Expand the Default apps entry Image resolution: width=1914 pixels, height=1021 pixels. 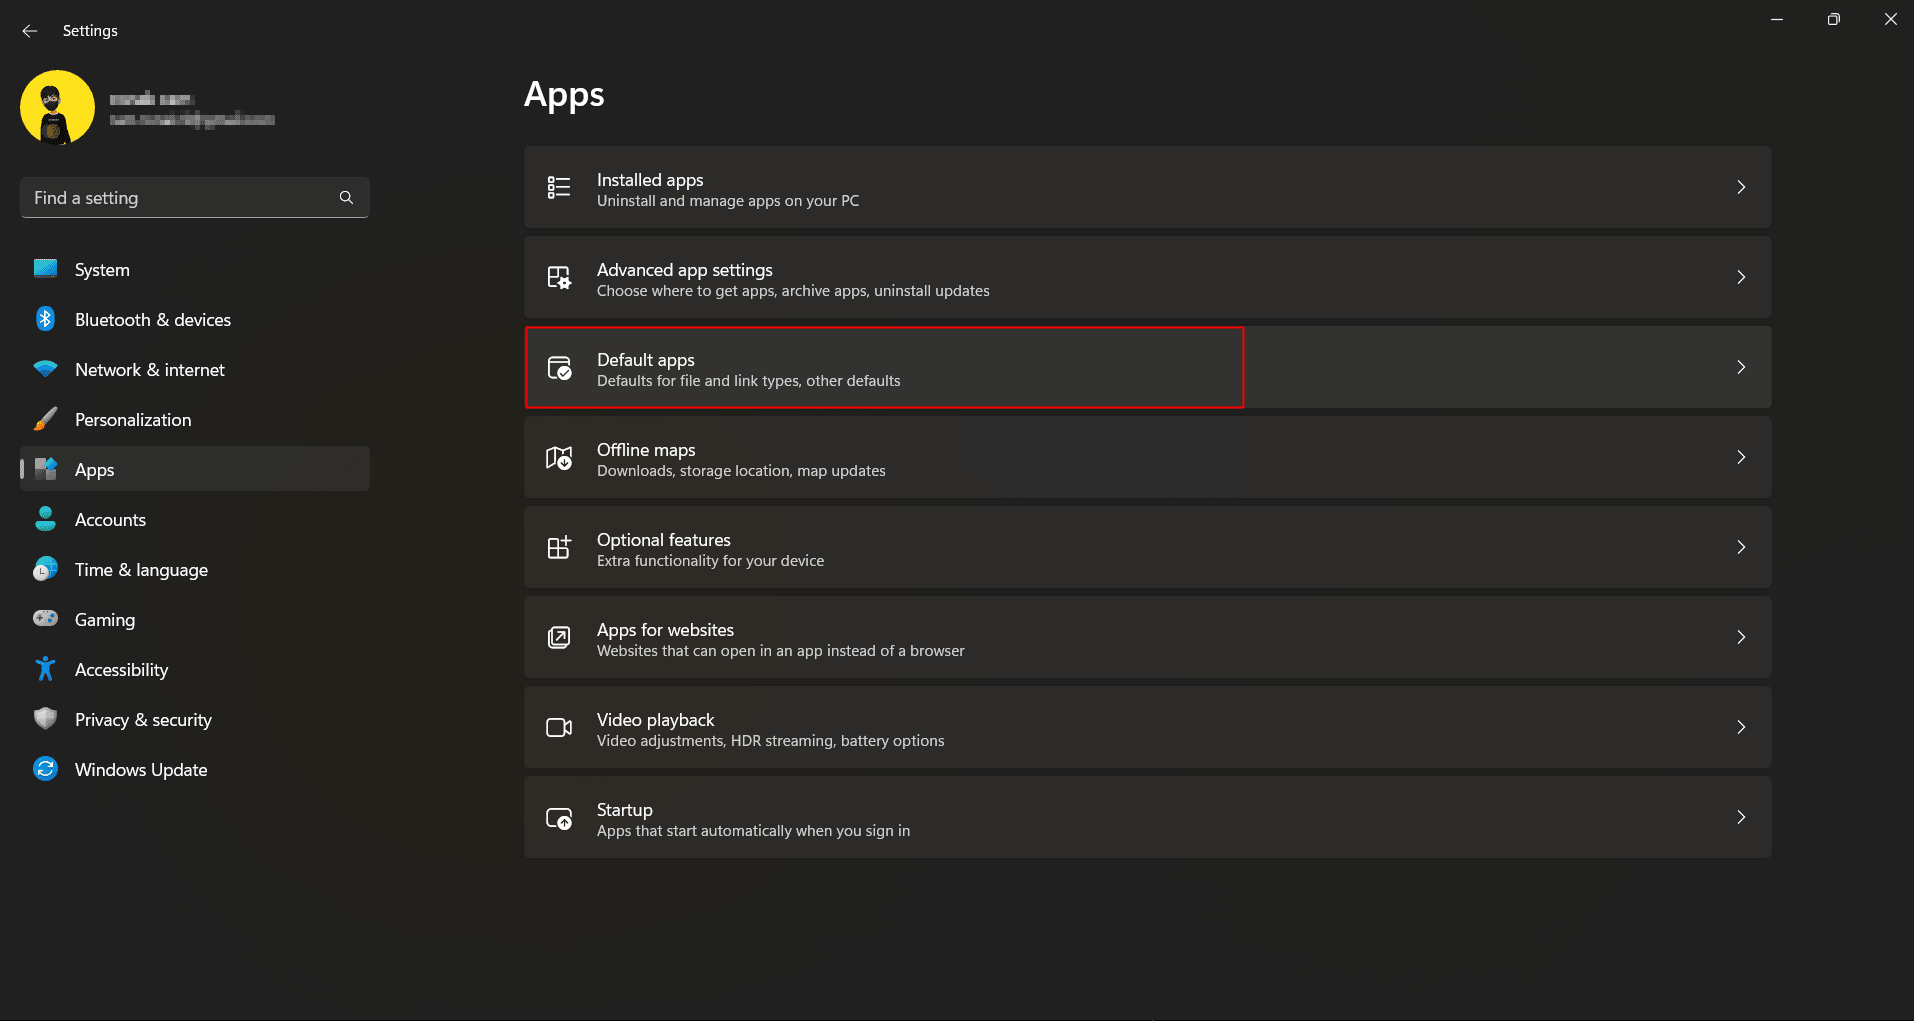[1741, 367]
